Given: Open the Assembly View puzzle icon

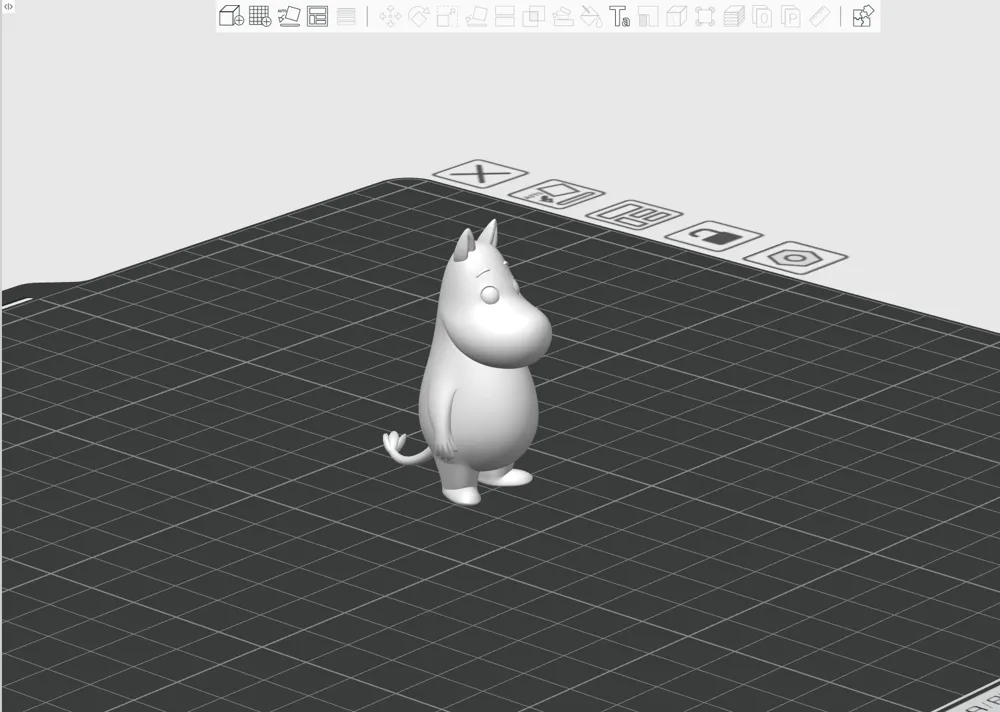Looking at the screenshot, I should pos(863,16).
